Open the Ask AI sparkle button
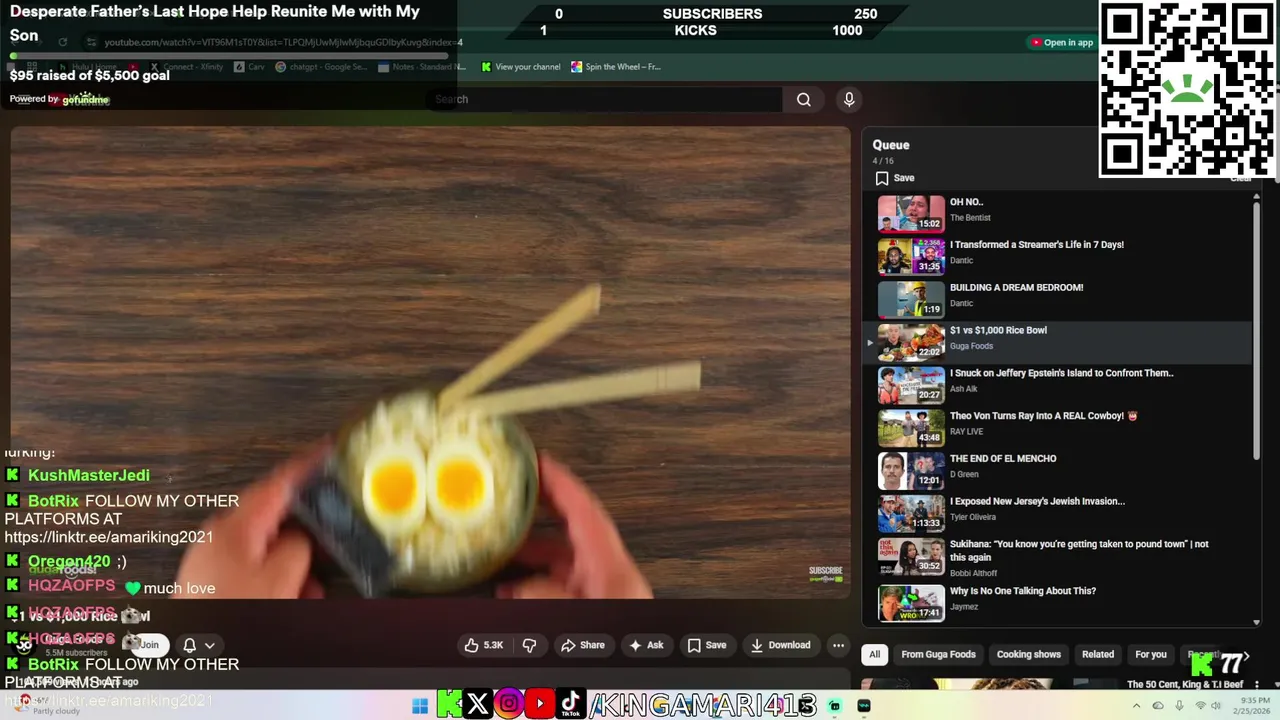1280x720 pixels. [x=646, y=645]
